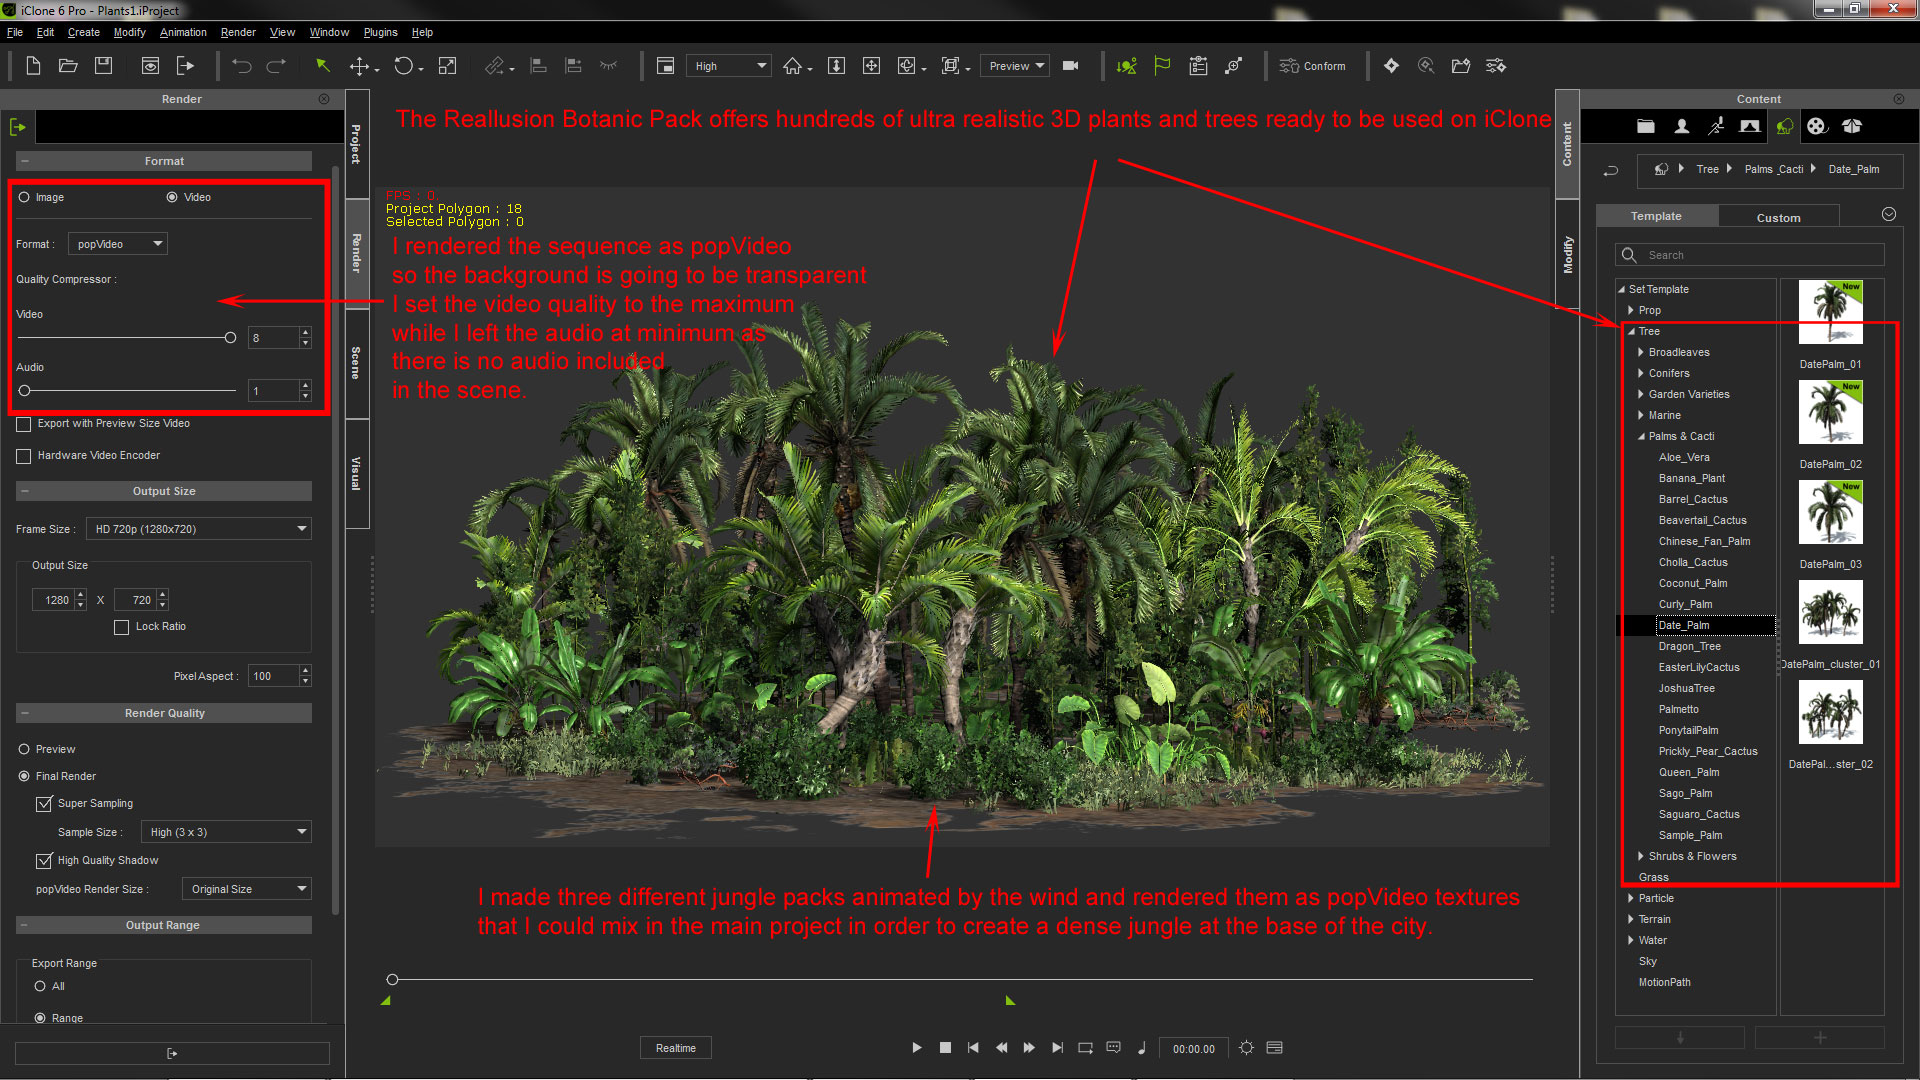
Task: Open the Sample Size High (3 x 3) dropdown
Action: point(226,832)
